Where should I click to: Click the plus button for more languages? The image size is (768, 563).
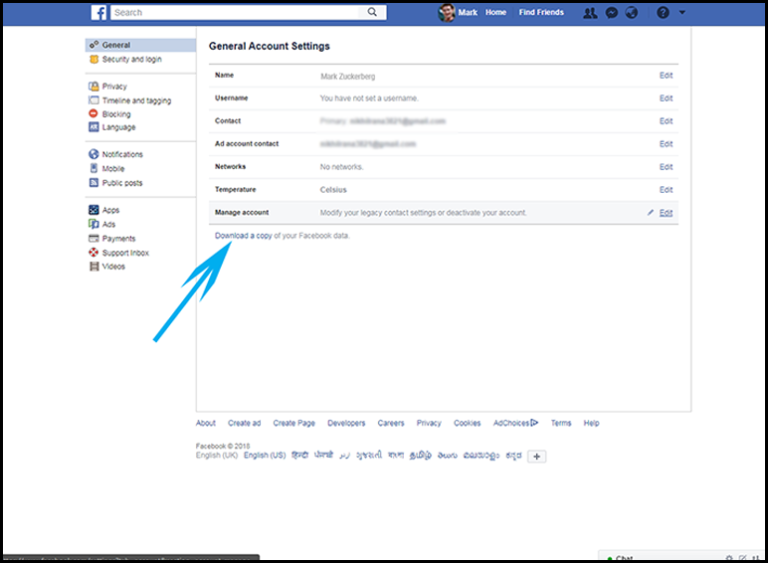537,457
